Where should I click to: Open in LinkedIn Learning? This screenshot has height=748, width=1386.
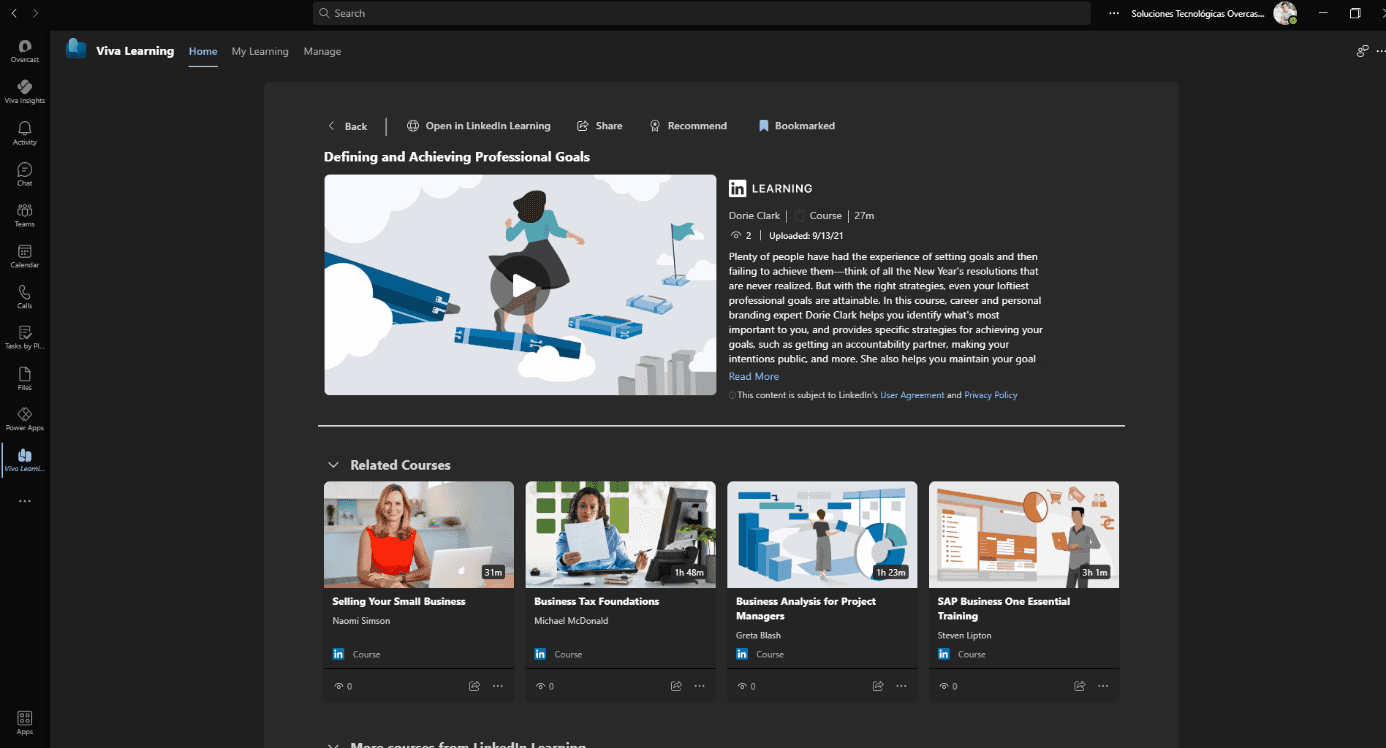[x=478, y=126]
